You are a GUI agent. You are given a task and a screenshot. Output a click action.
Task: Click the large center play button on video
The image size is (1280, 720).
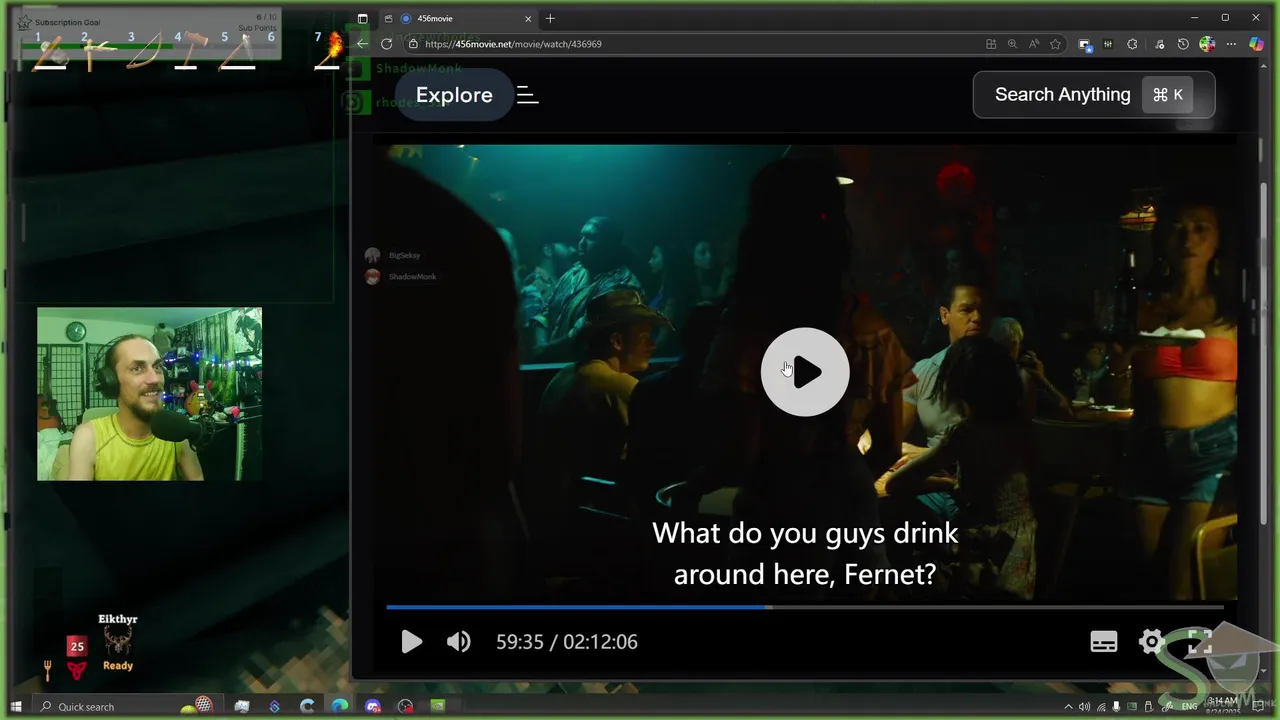805,372
